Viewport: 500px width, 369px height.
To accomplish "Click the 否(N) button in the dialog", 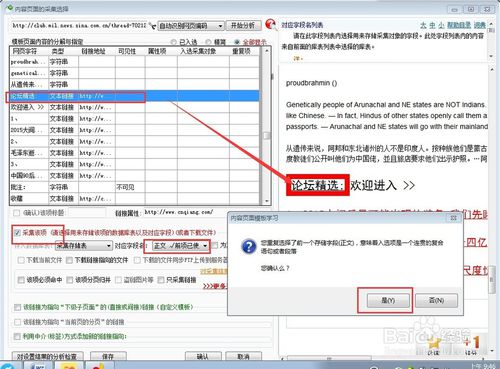I will [x=436, y=300].
